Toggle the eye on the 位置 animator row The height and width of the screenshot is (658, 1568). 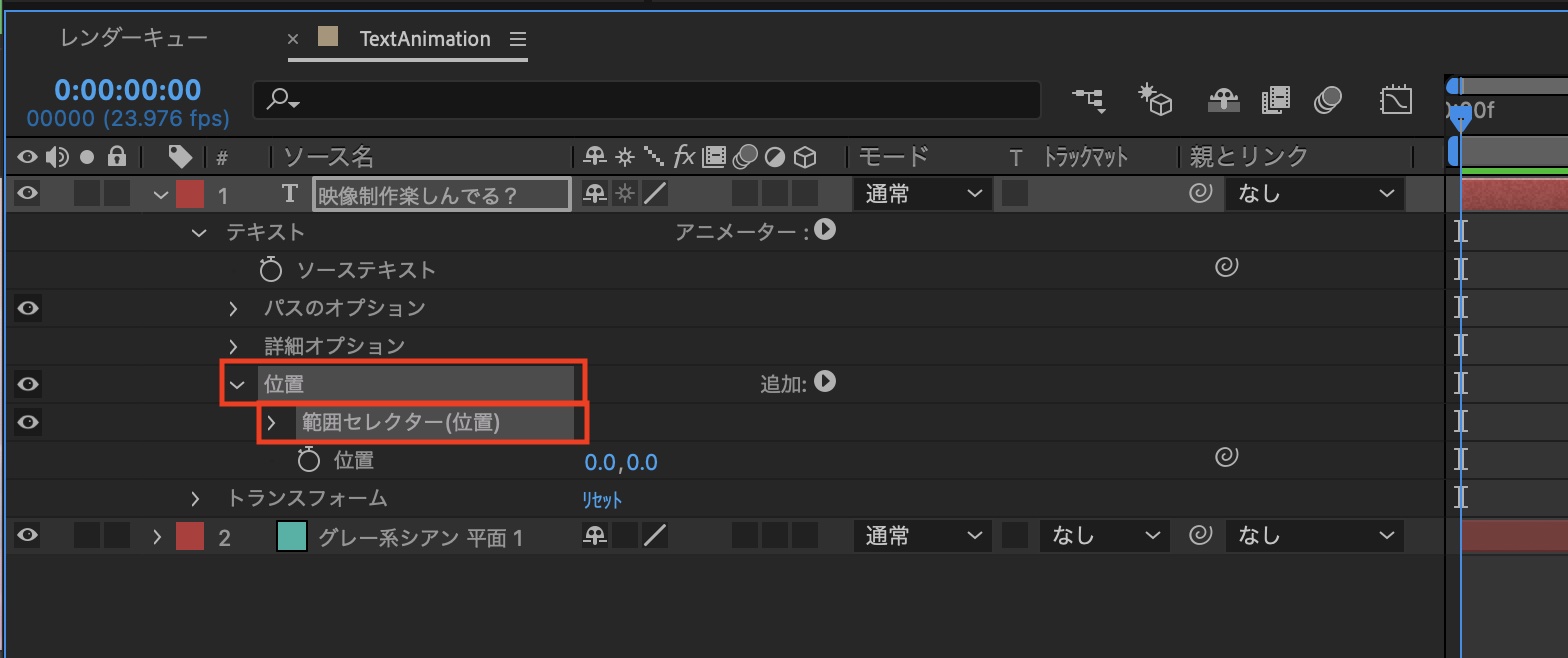click(x=27, y=383)
